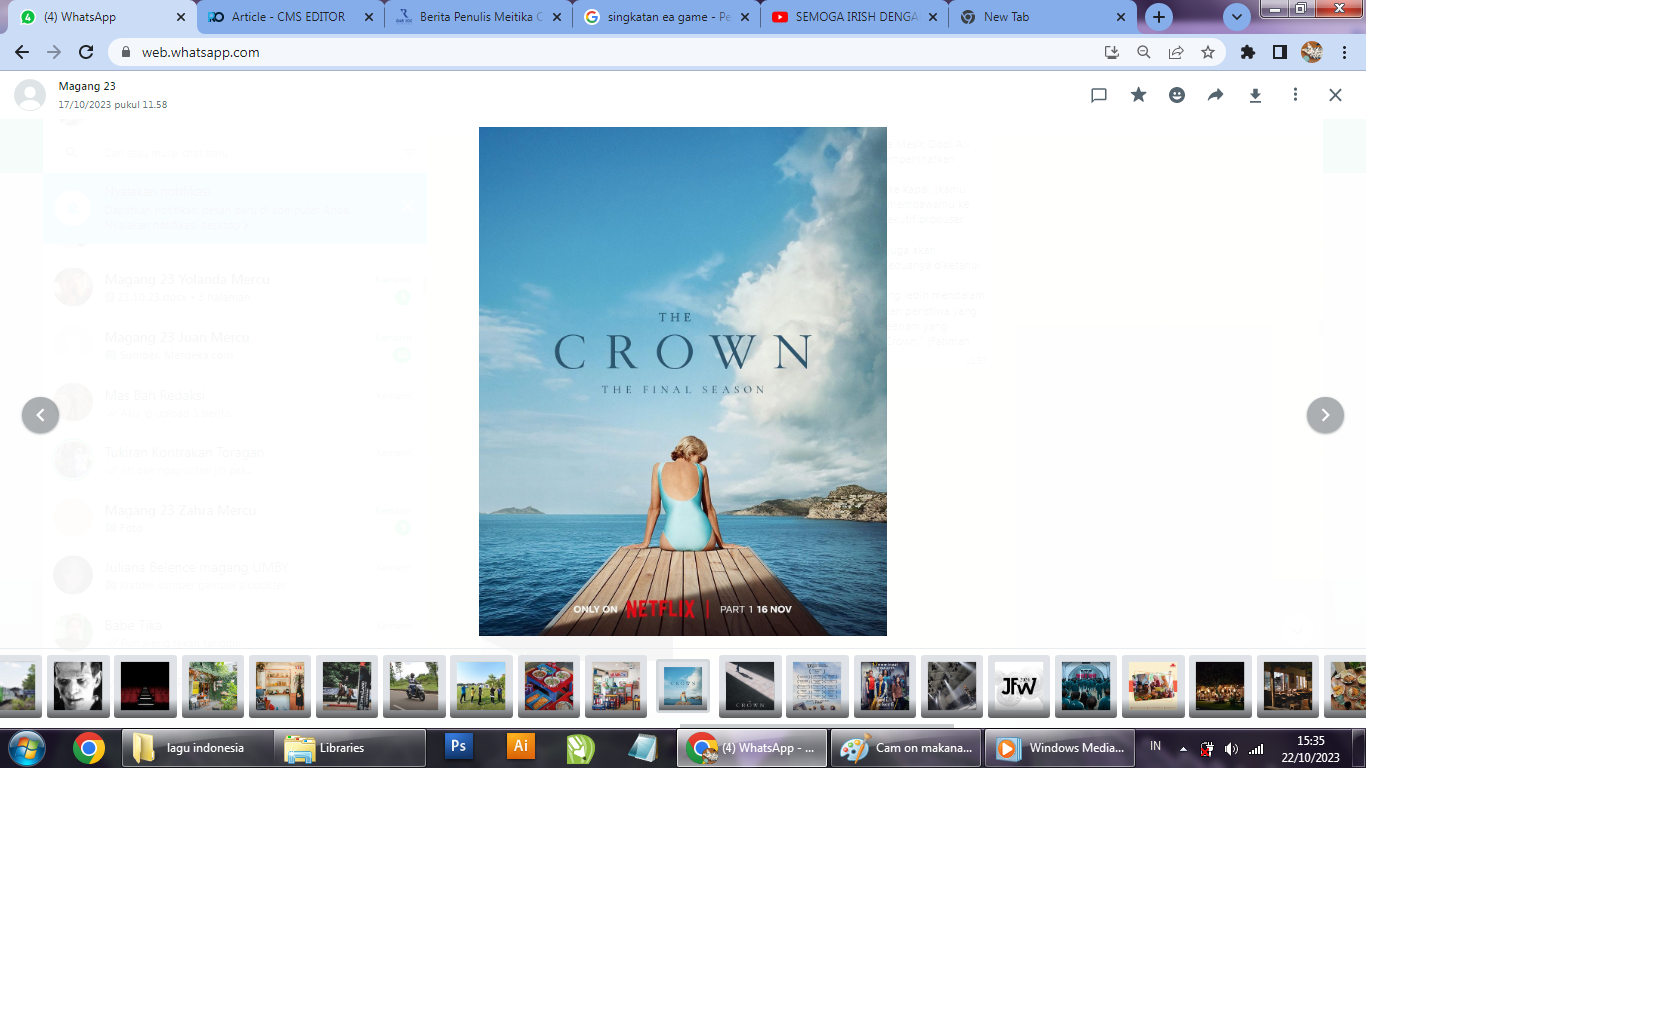
Task: Select the red cinema seats thumbnail
Action: [x=145, y=686]
